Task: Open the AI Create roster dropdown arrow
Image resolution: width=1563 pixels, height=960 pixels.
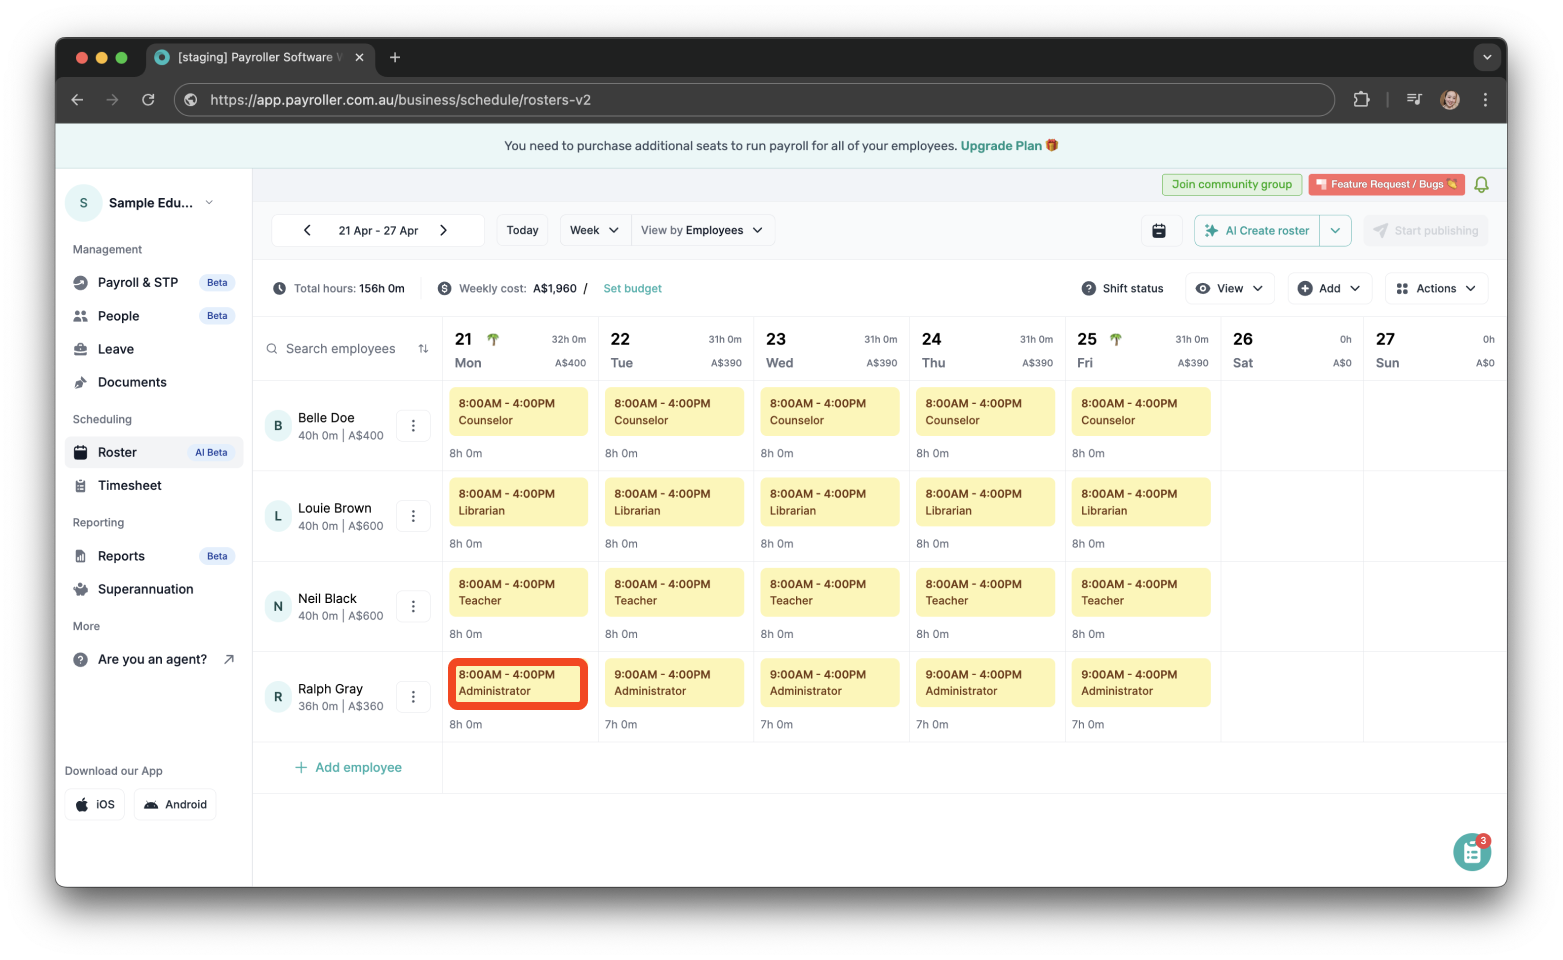Action: (1335, 230)
